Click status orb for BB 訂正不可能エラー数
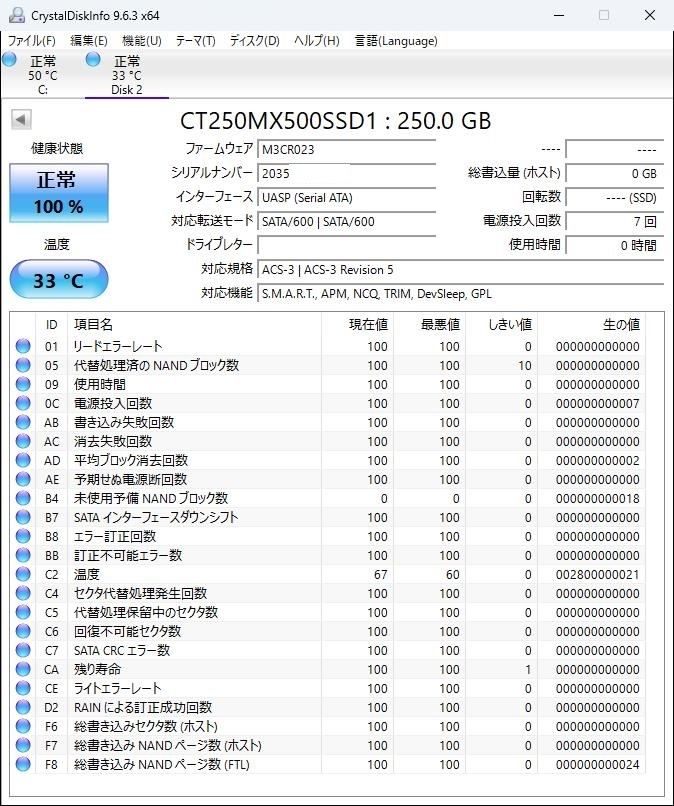The height and width of the screenshot is (806, 674). pyautogui.click(x=23, y=555)
